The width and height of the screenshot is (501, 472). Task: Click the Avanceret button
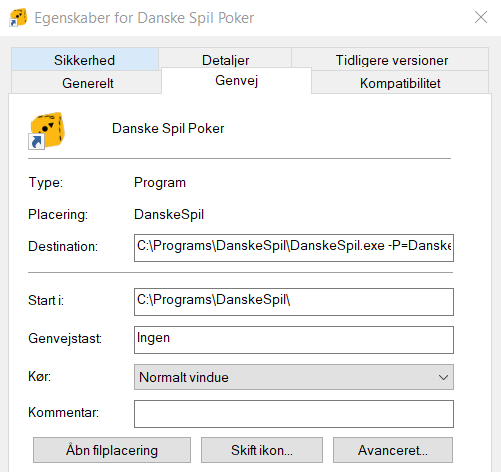coord(393,450)
